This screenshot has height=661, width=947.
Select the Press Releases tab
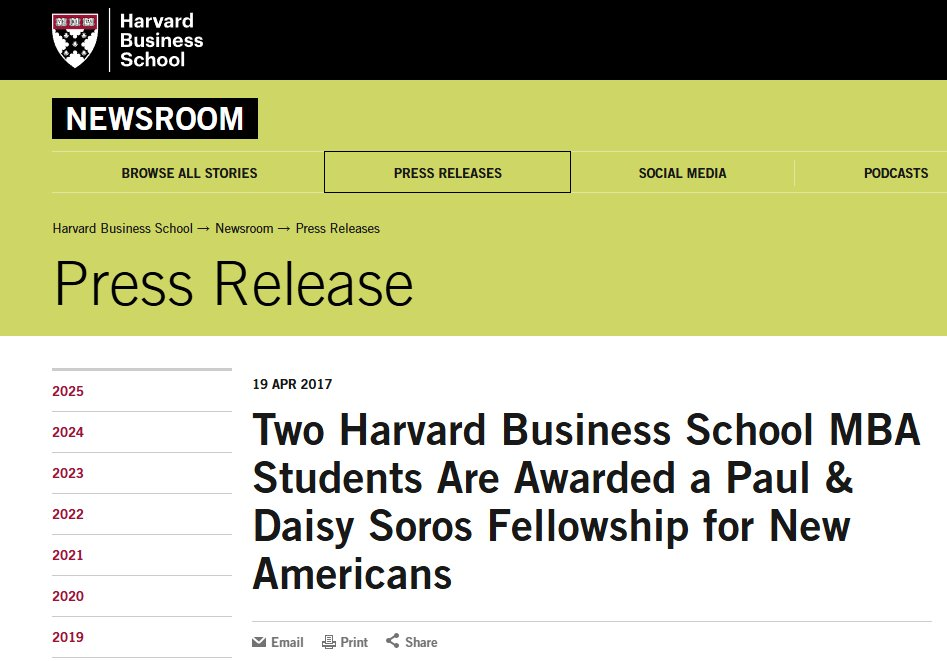click(447, 173)
